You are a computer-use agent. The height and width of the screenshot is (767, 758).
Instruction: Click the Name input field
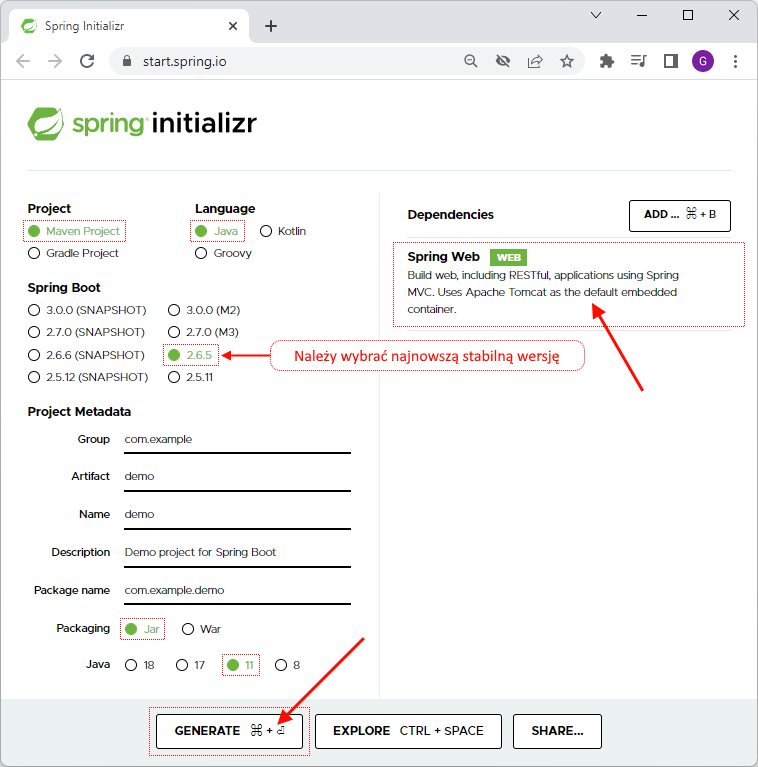[237, 516]
